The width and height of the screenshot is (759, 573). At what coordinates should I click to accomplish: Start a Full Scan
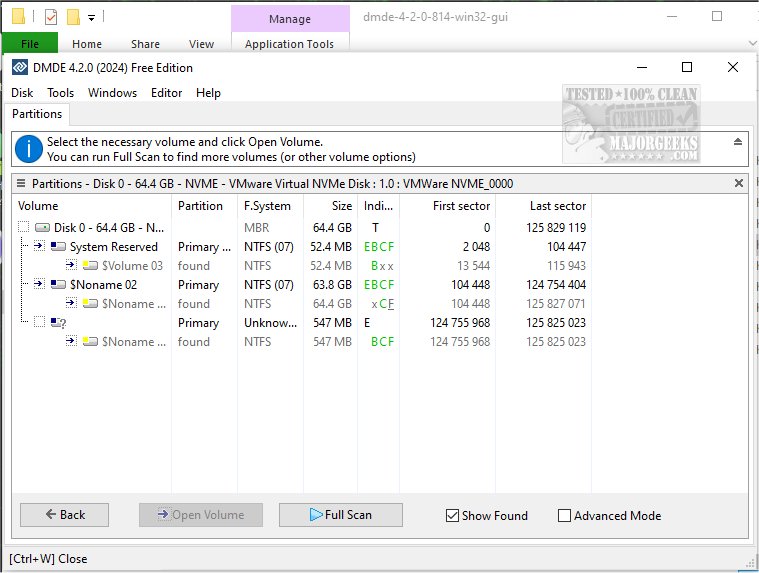[341, 514]
